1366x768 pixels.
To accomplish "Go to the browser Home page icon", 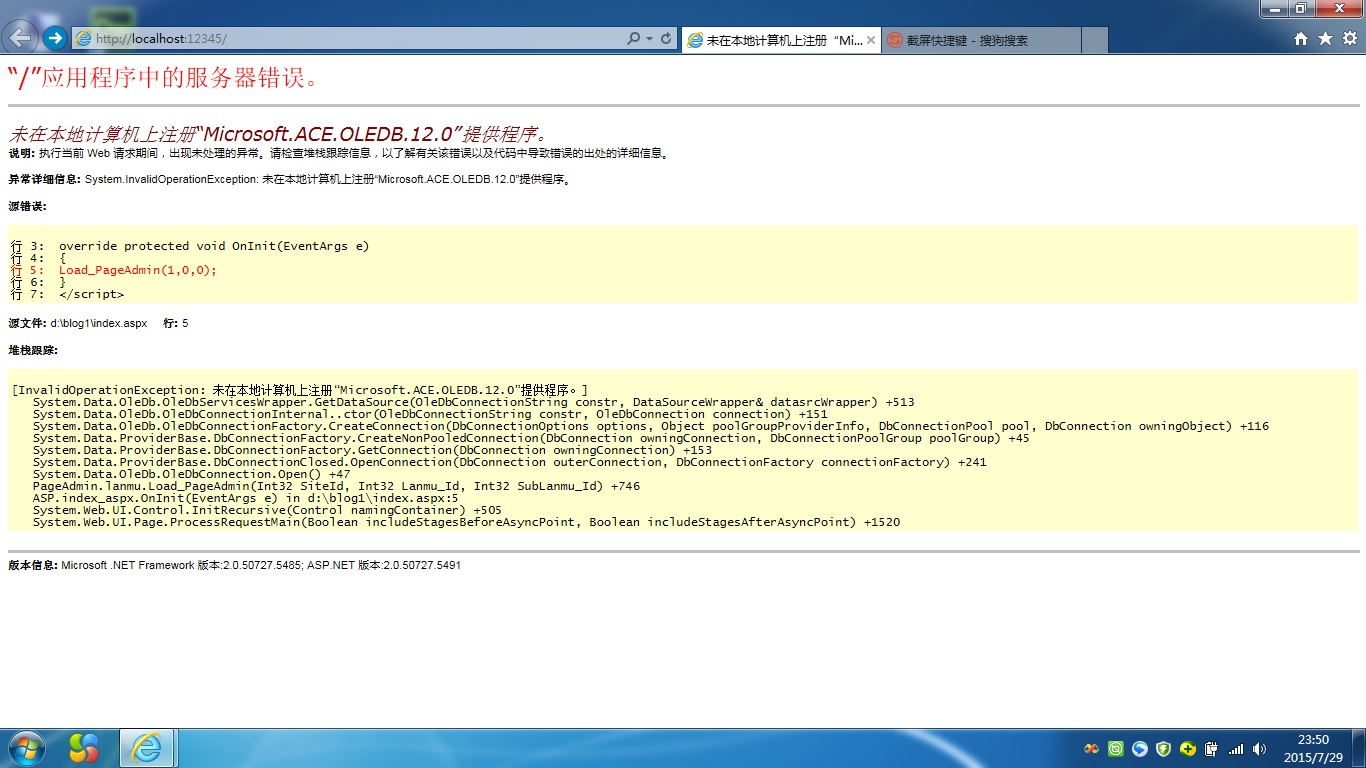I will point(1301,39).
